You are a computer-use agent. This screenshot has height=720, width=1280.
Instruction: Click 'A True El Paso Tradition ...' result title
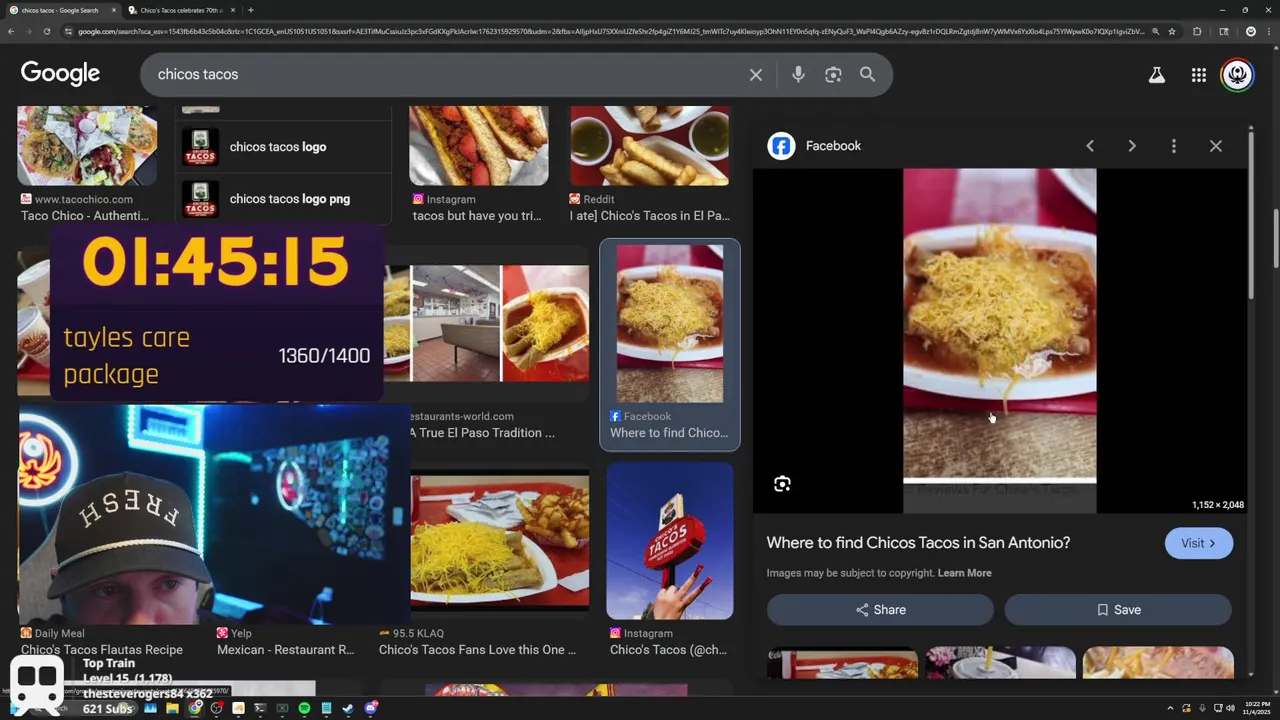point(482,433)
